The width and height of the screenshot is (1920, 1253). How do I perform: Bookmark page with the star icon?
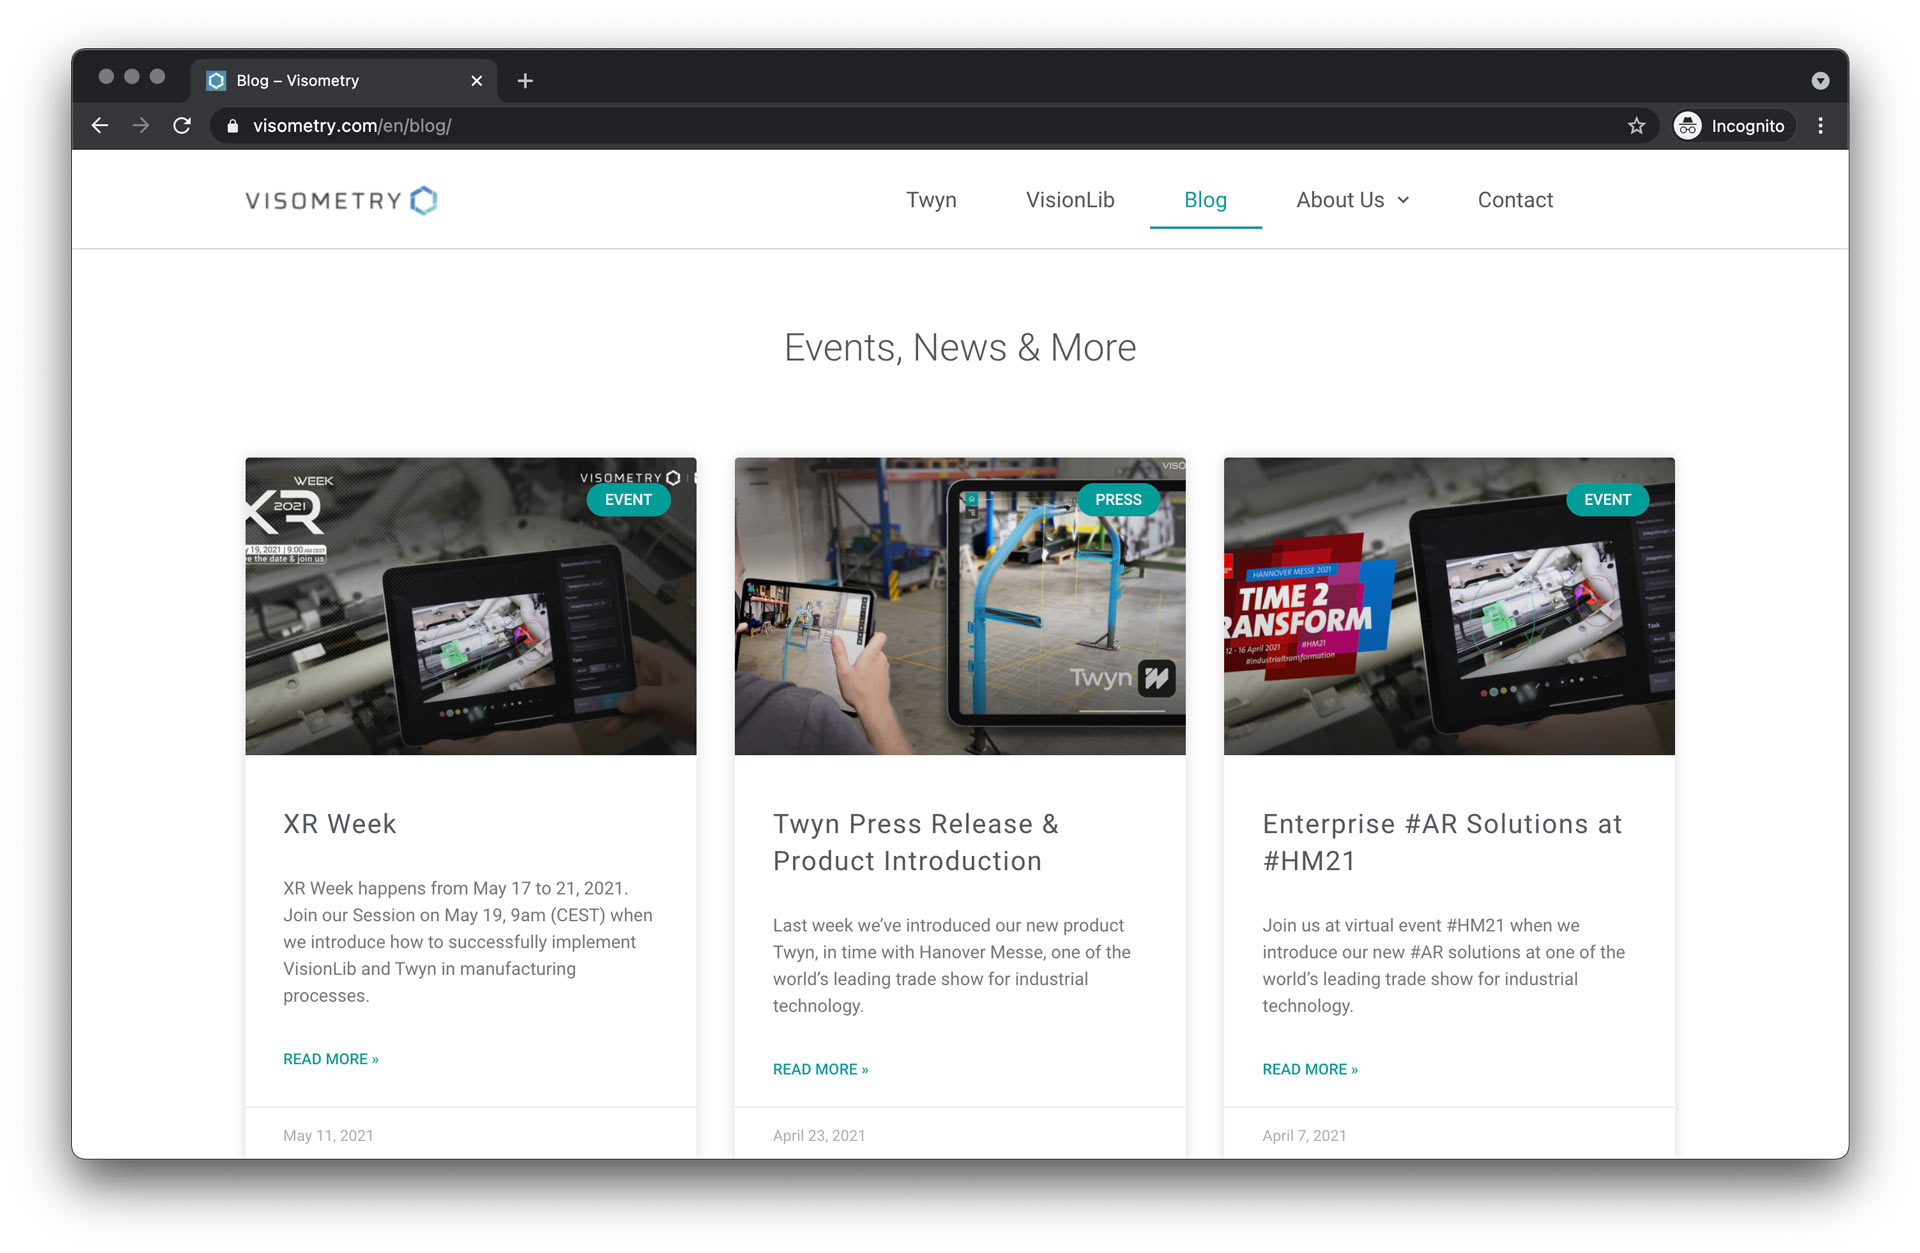click(1636, 126)
